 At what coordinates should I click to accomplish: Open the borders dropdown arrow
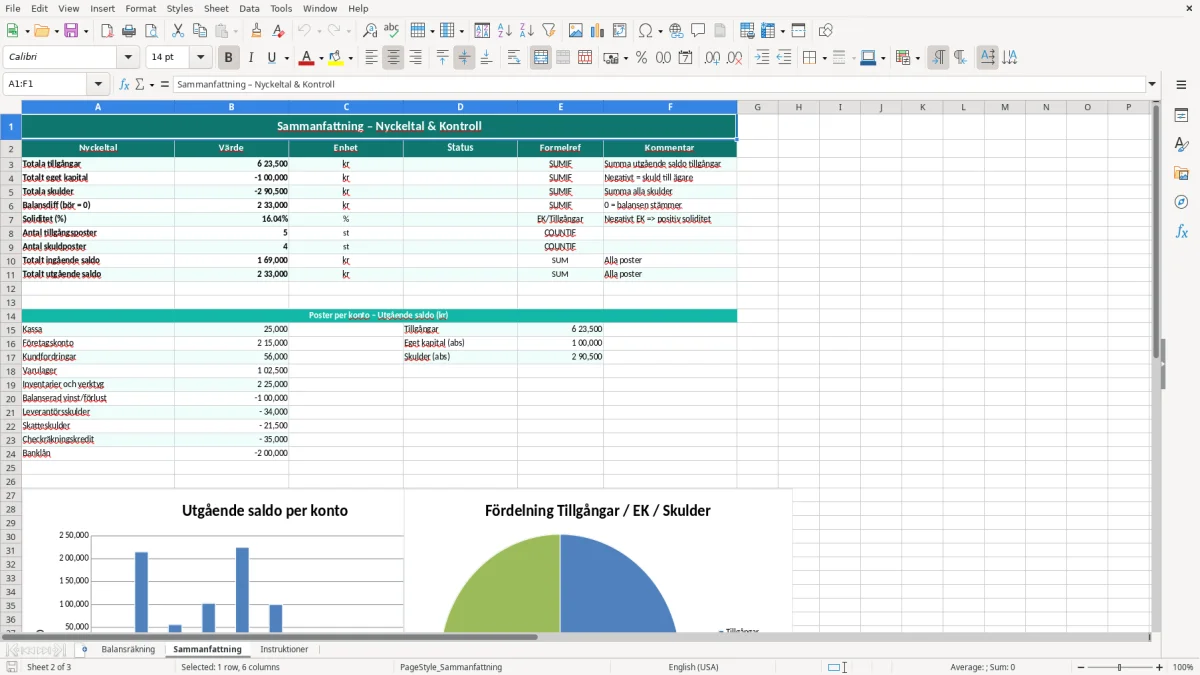823,58
